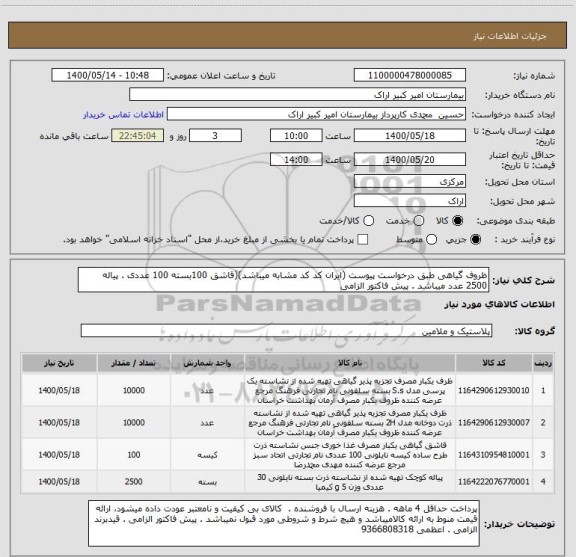The height and width of the screenshot is (557, 576).
Task: Click the countdown timer 22:45:04 field
Action: (137, 136)
